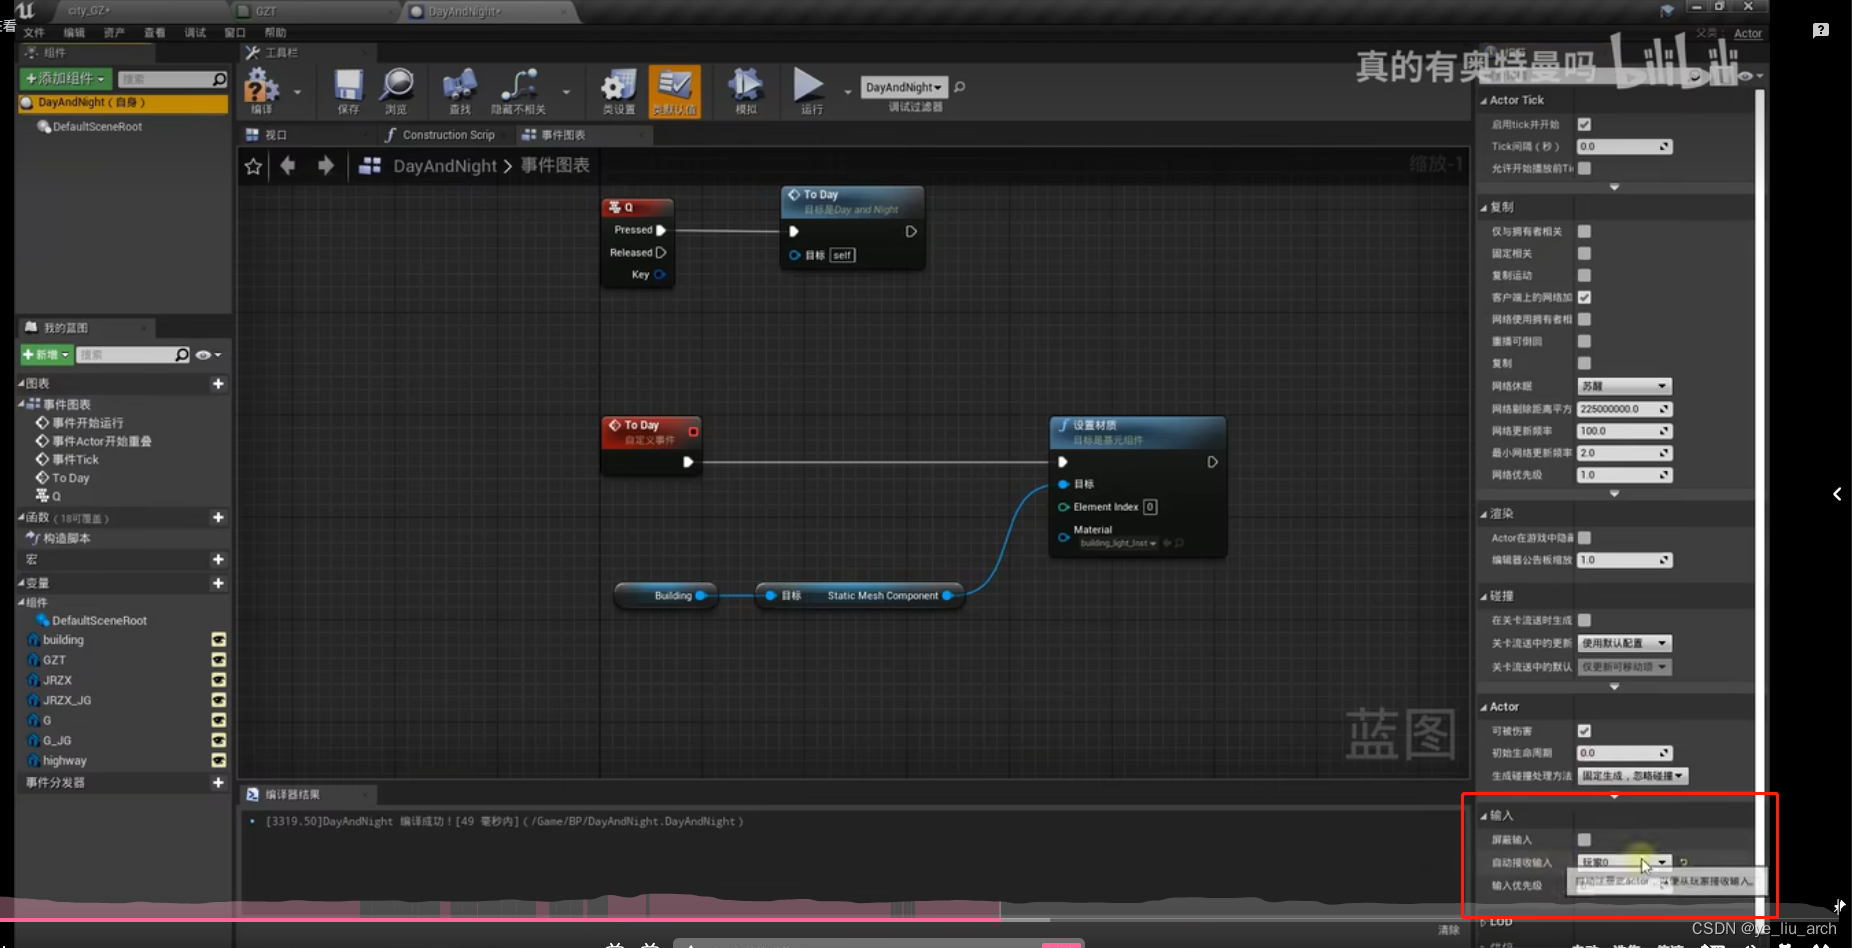Toggle the 屏蔽输入 checkbox
This screenshot has height=948, width=1852.
click(x=1584, y=839)
